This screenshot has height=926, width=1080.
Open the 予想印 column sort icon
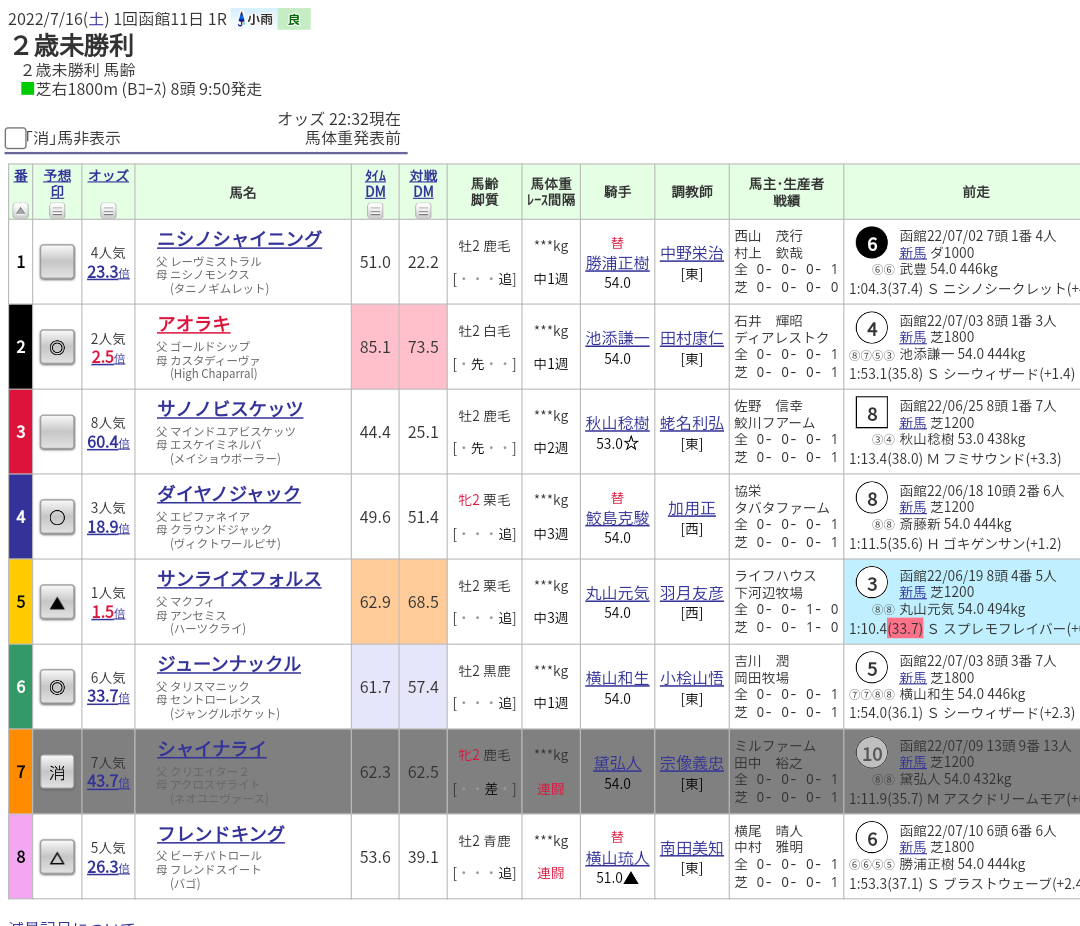(57, 211)
